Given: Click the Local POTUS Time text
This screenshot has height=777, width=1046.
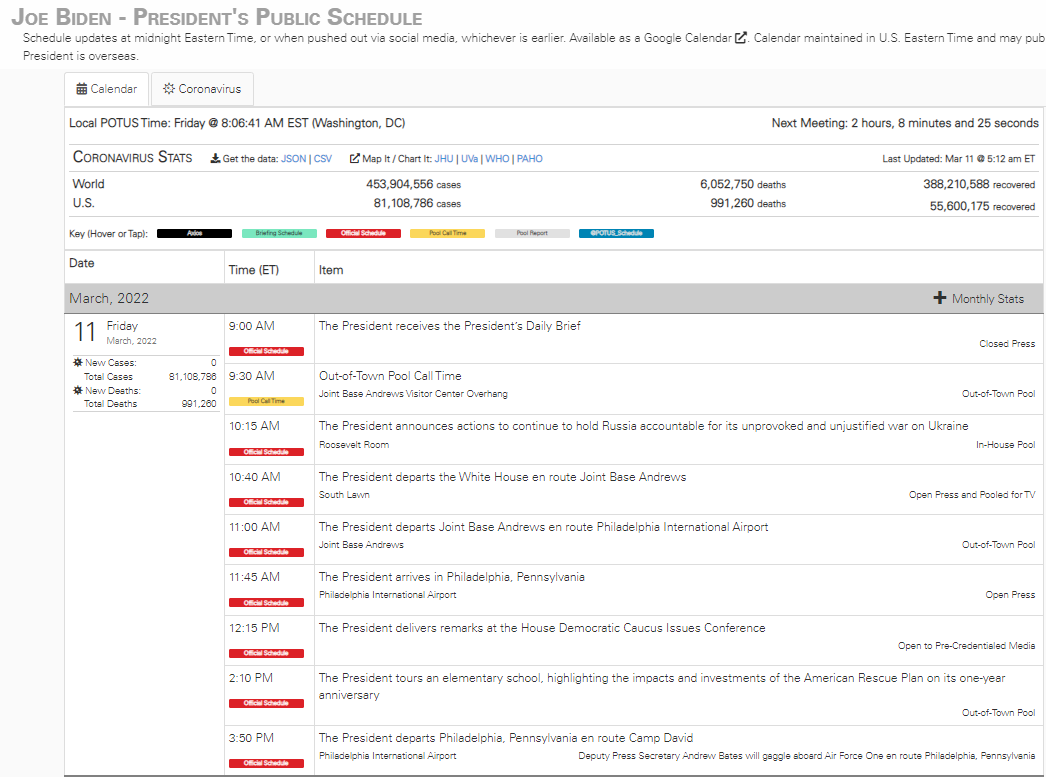Looking at the screenshot, I should click(x=237, y=123).
